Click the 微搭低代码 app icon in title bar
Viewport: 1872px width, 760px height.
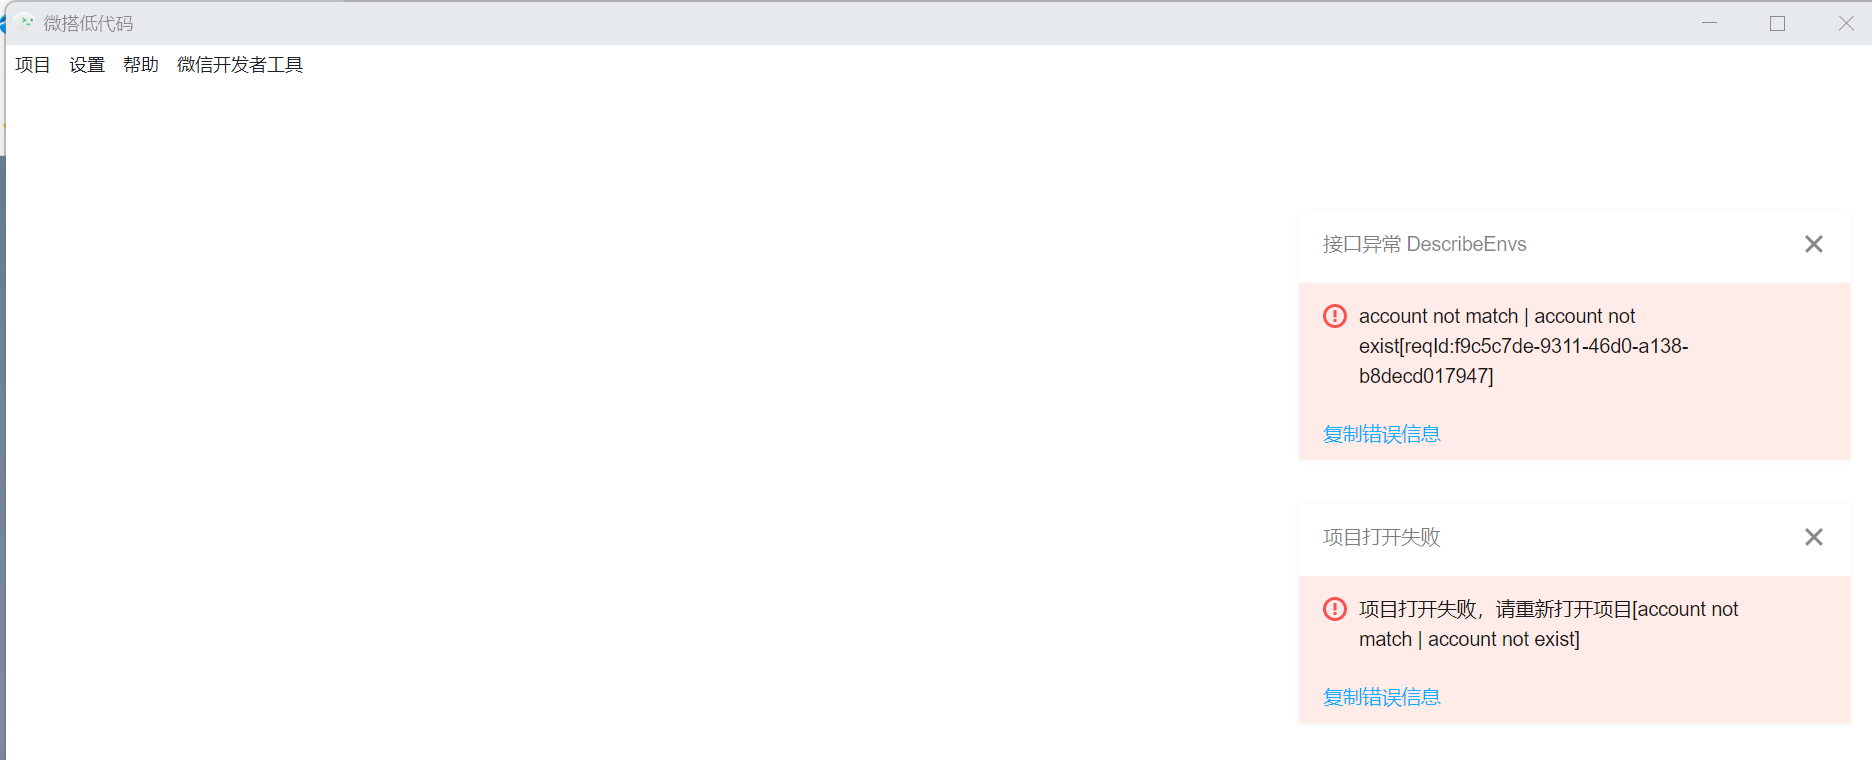(x=26, y=22)
